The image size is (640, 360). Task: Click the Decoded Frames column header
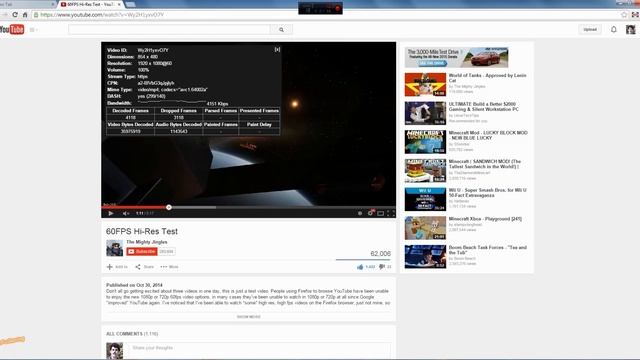(x=130, y=111)
